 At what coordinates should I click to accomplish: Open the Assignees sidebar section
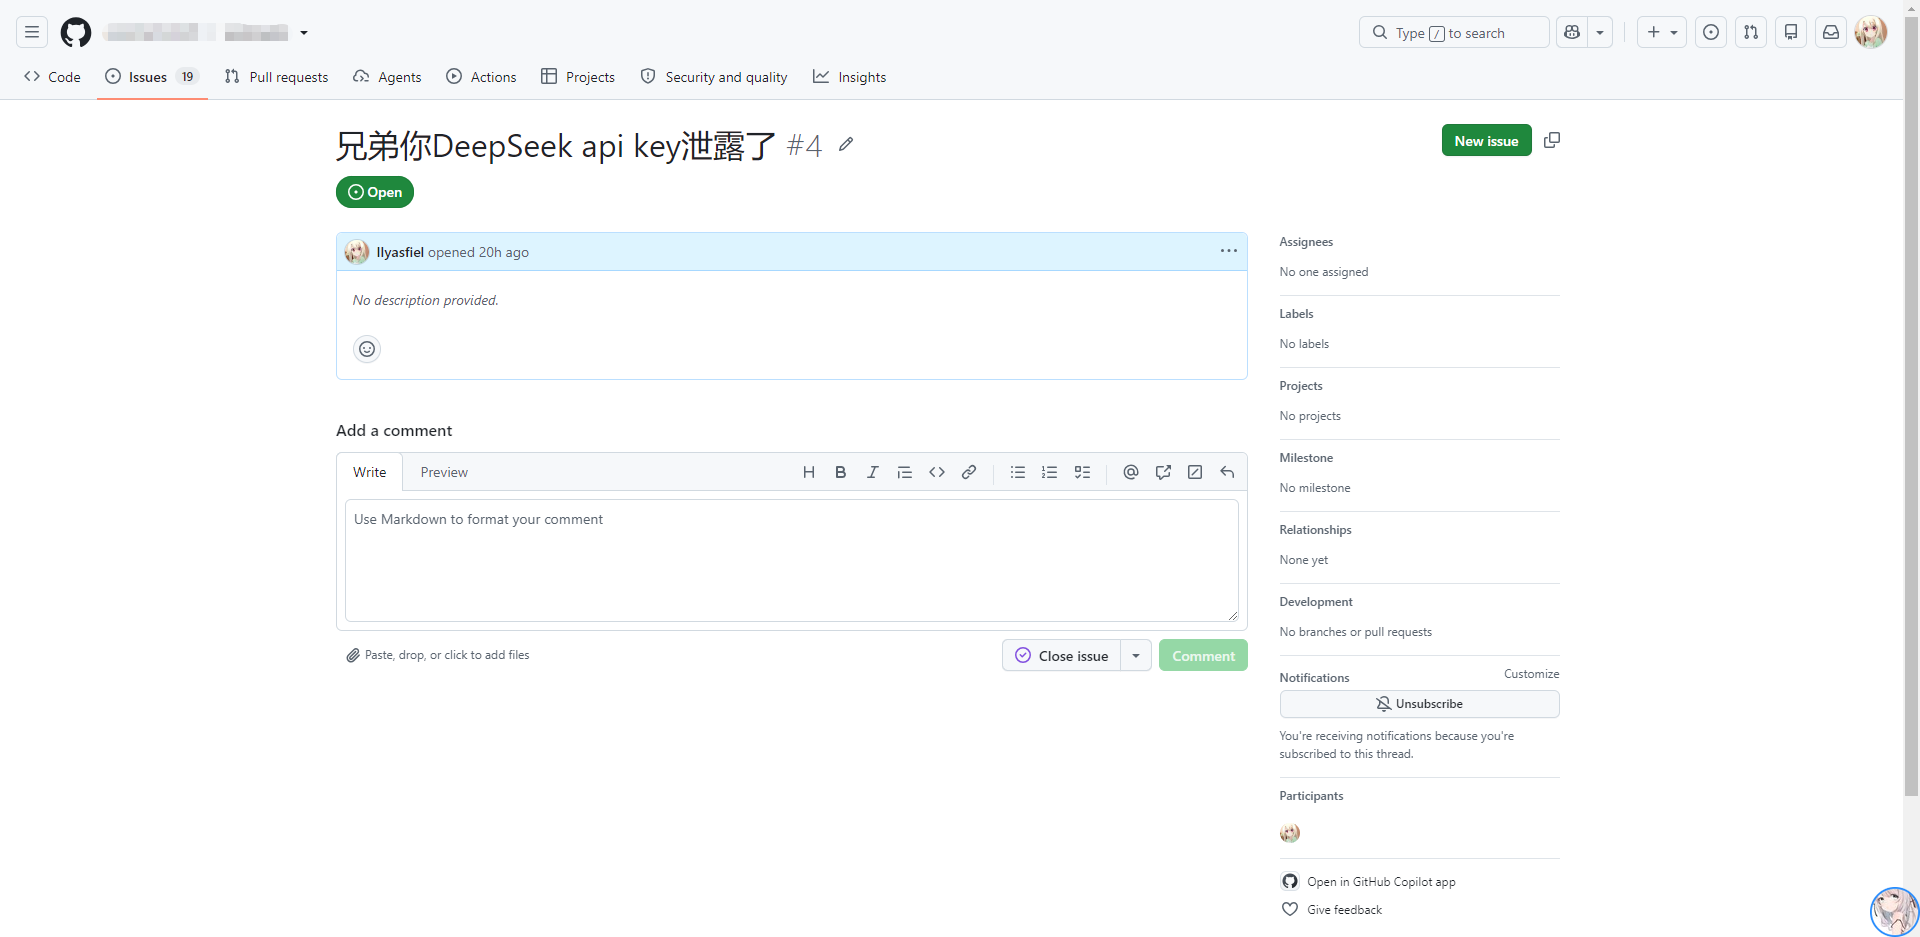tap(1306, 242)
